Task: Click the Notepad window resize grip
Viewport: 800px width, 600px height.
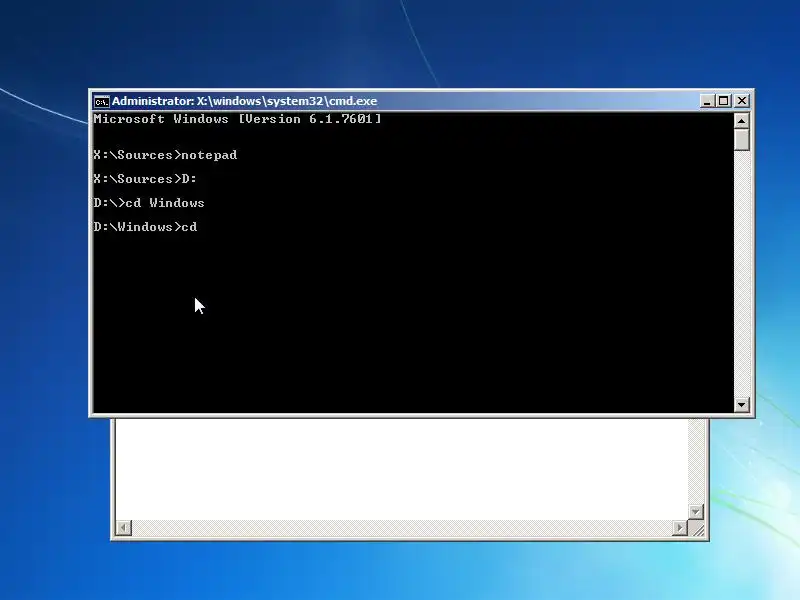Action: coord(697,528)
